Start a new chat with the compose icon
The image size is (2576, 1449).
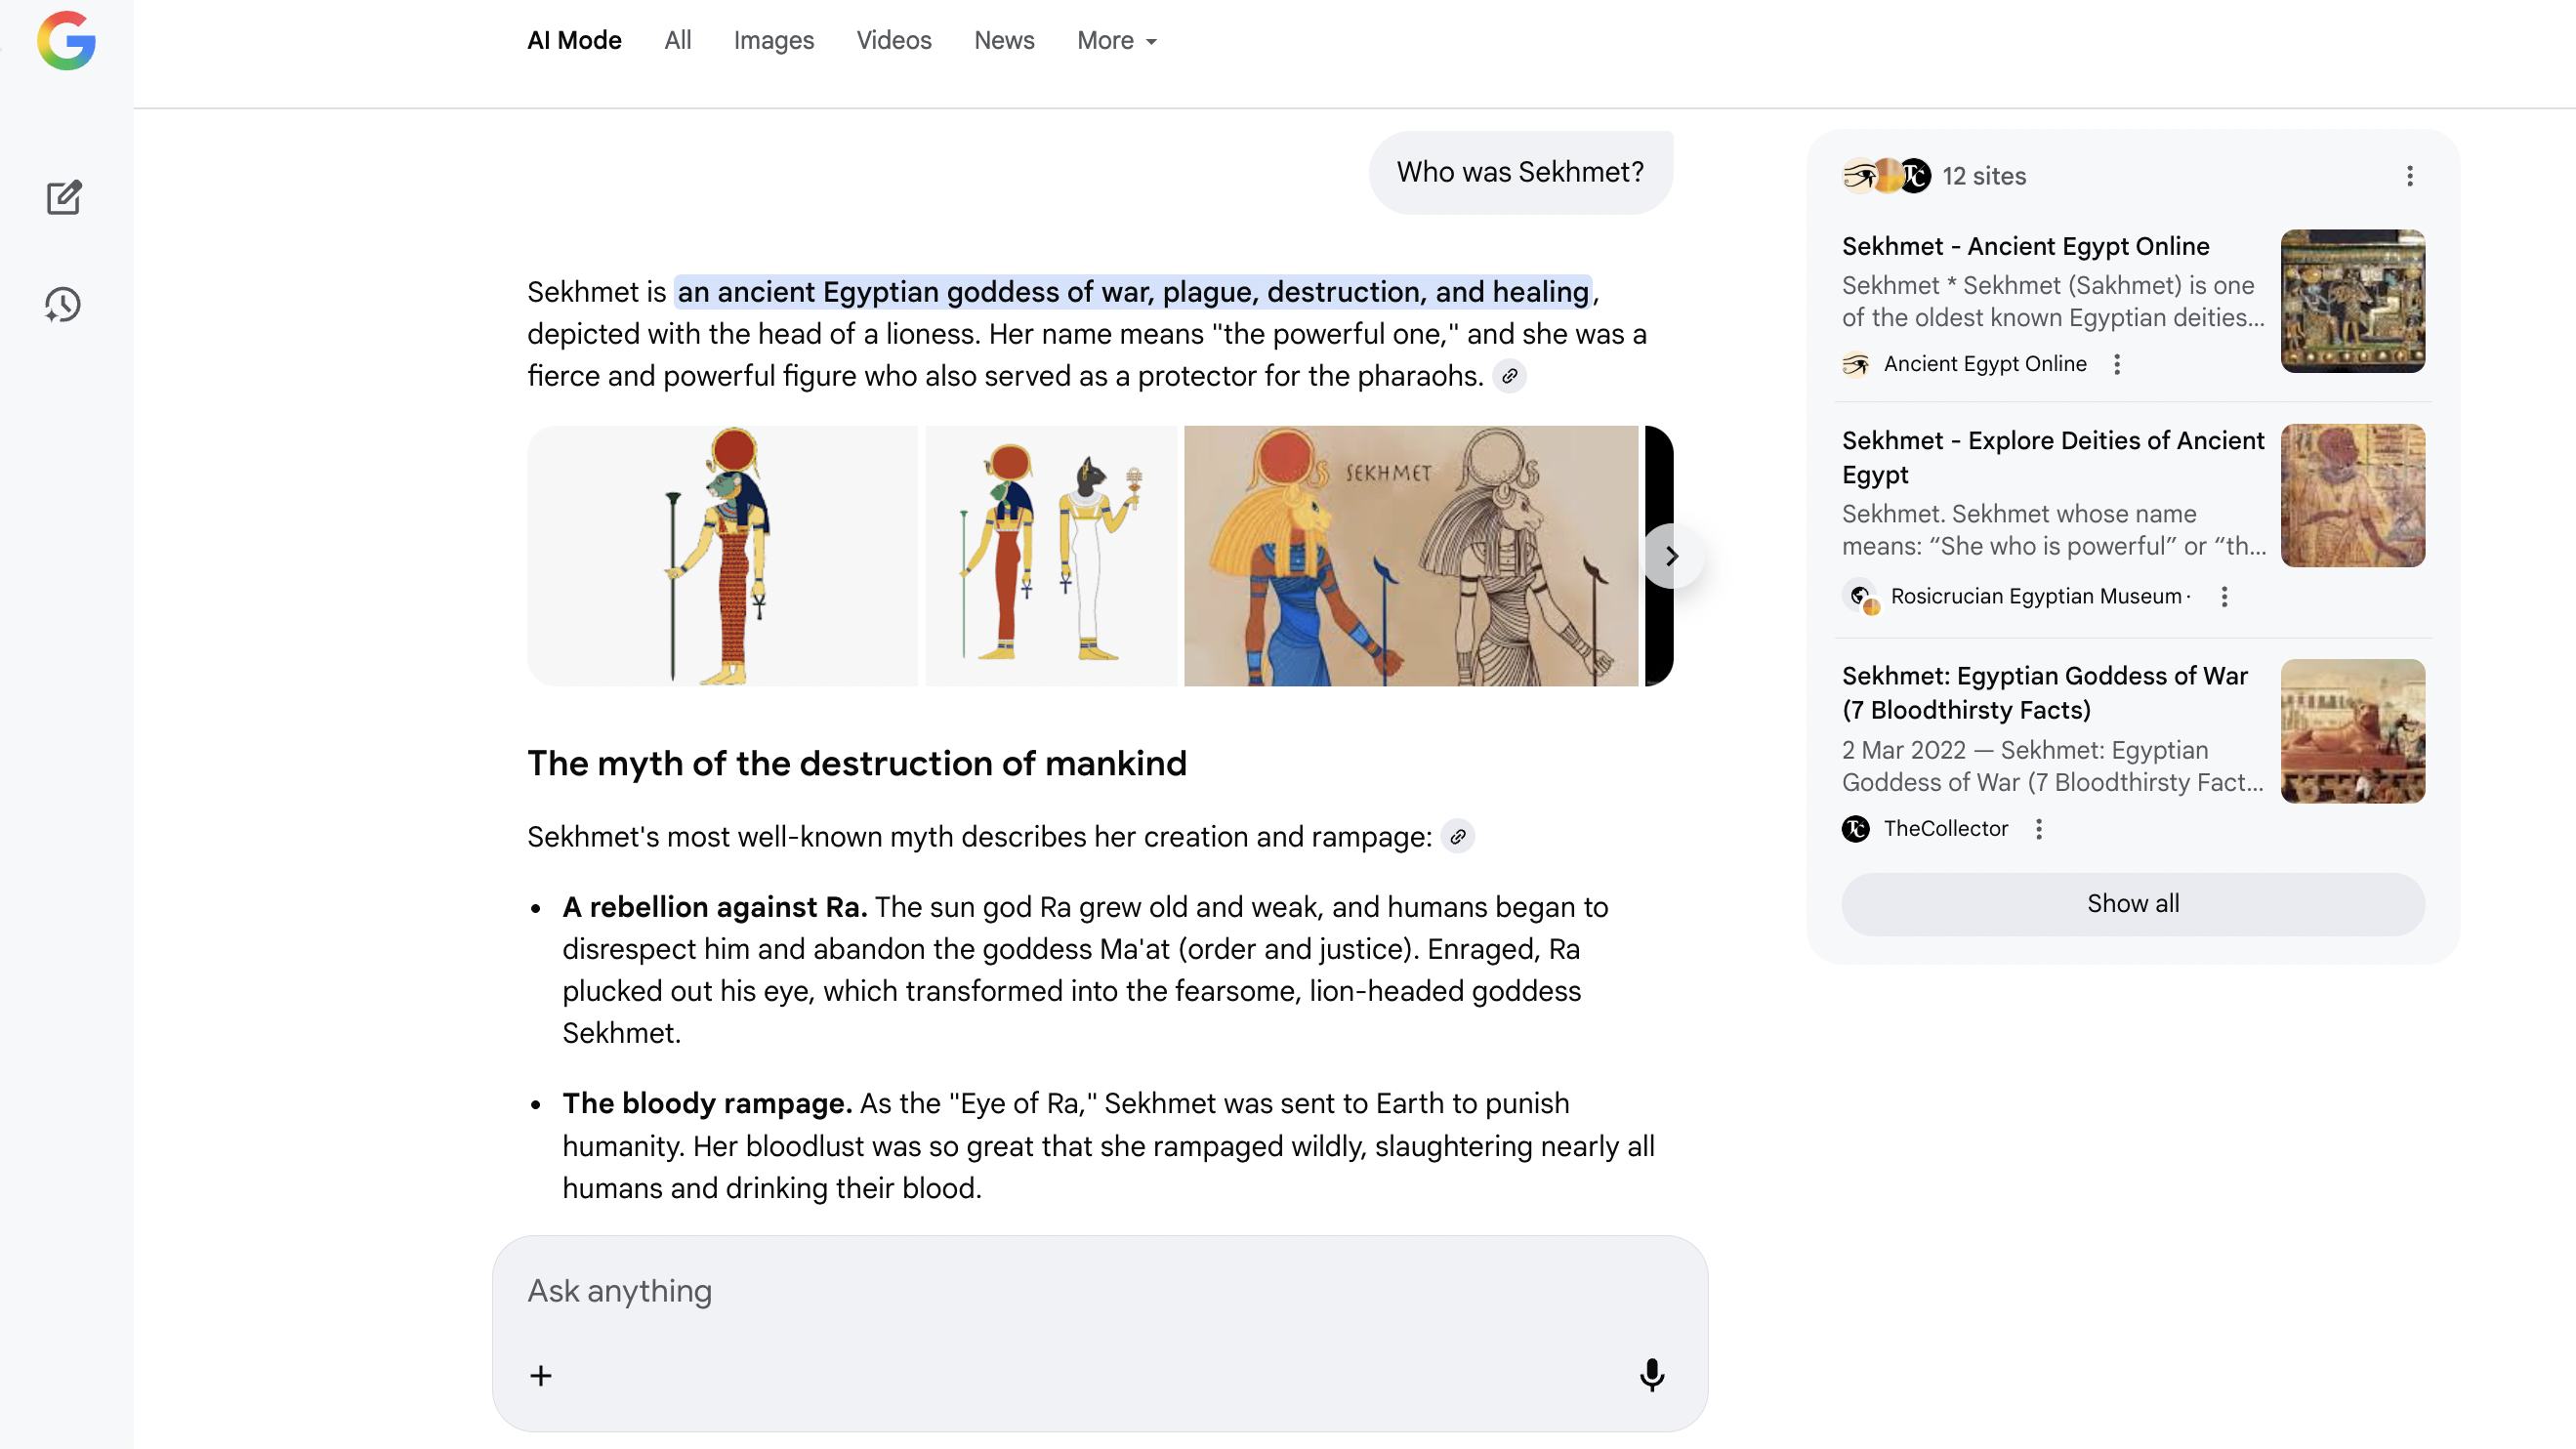(63, 197)
